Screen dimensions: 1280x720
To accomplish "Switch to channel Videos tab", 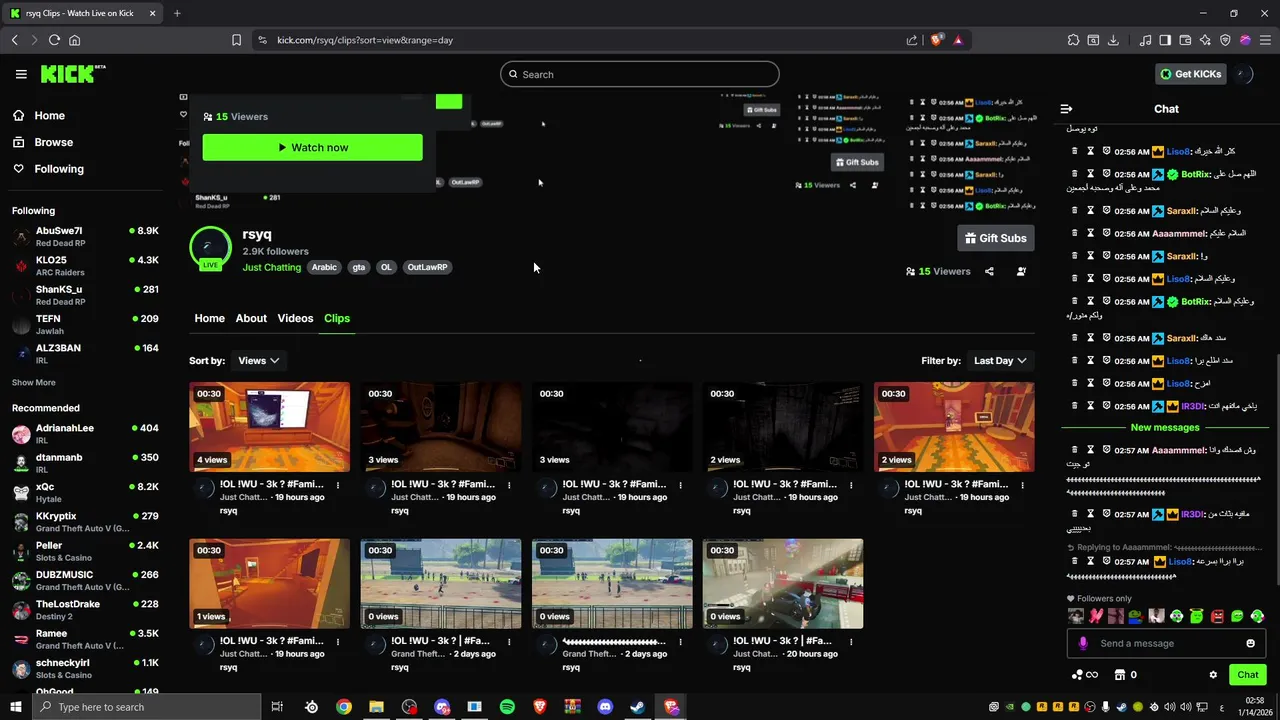I will click(295, 318).
